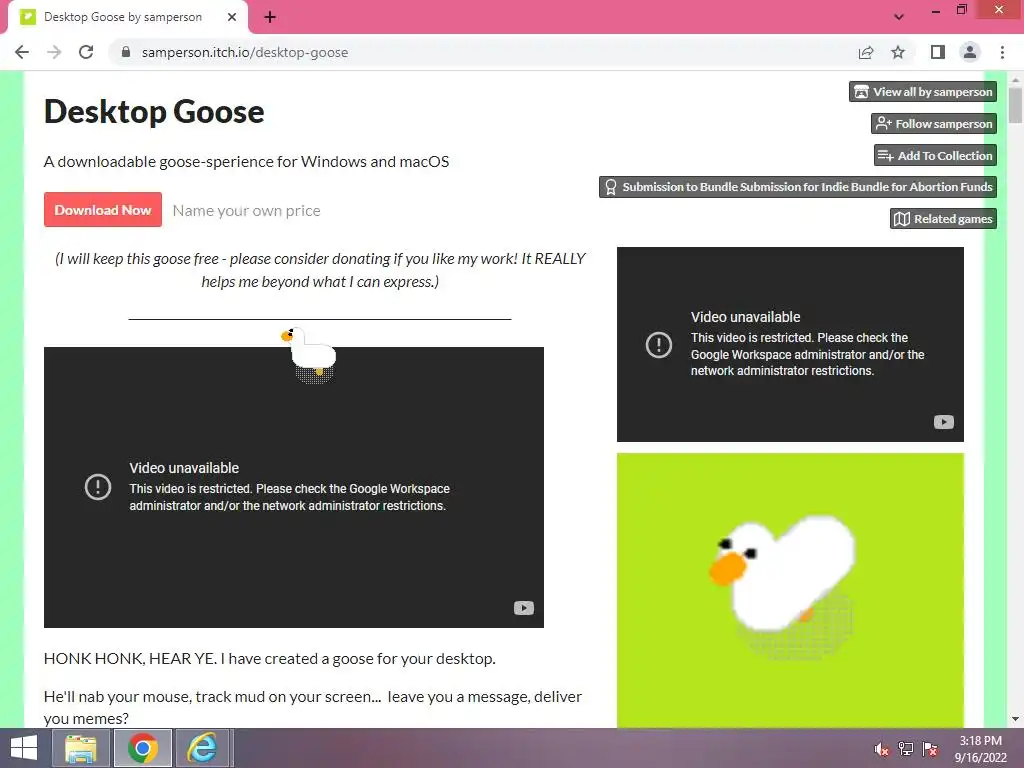Click the page vertical scrollbar thumb
Viewport: 1024px width, 768px height.
pos(1015,104)
